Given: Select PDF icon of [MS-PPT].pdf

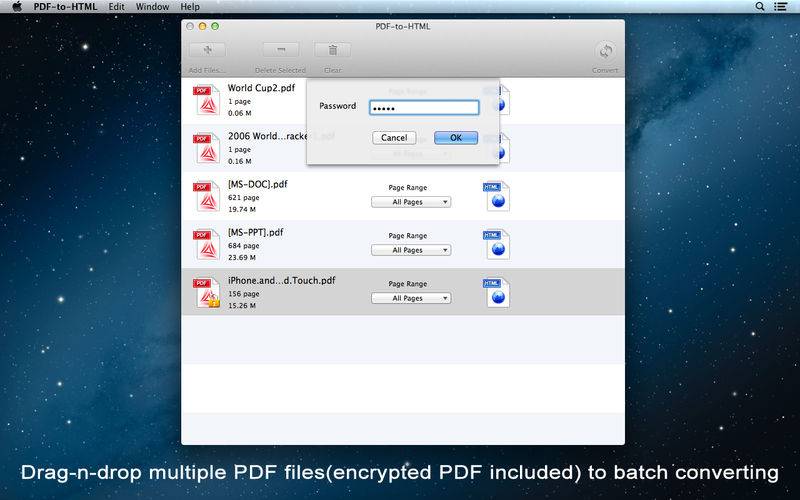Looking at the screenshot, I should point(207,244).
